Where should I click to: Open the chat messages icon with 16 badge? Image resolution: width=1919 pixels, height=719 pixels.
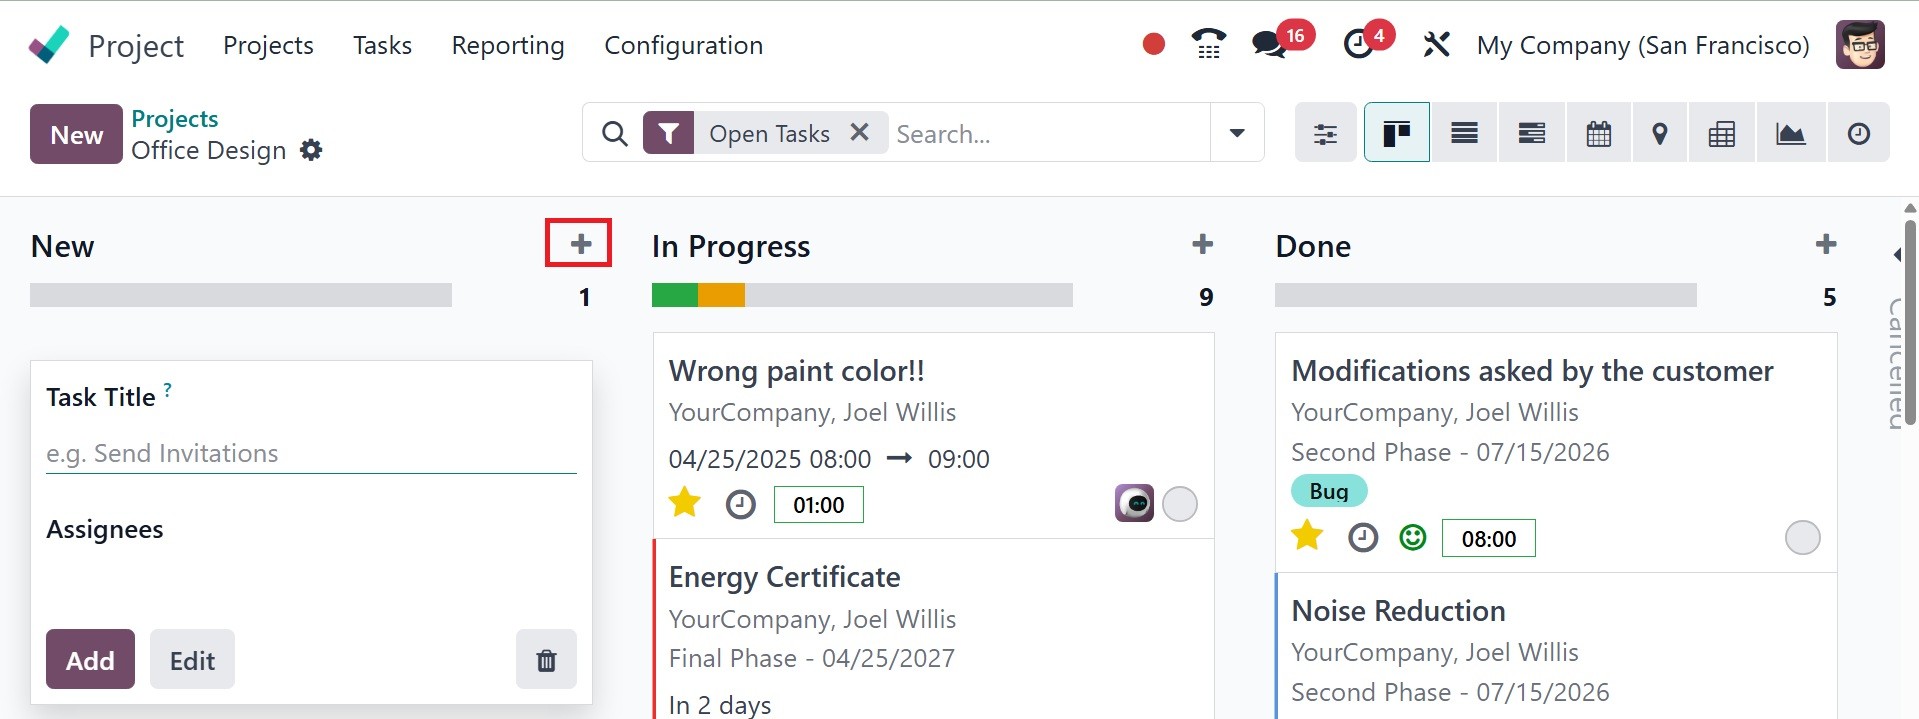pos(1270,45)
